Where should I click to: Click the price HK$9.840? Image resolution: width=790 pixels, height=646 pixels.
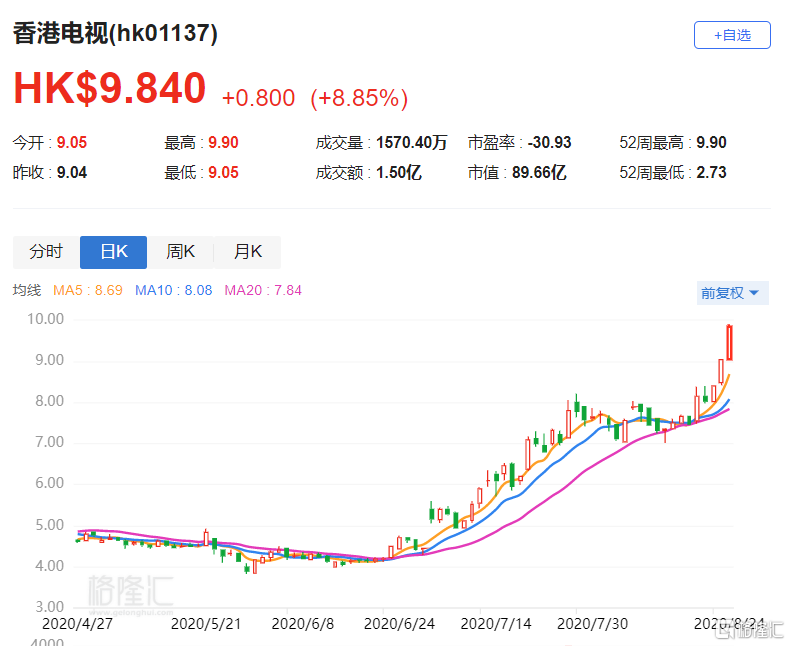110,89
